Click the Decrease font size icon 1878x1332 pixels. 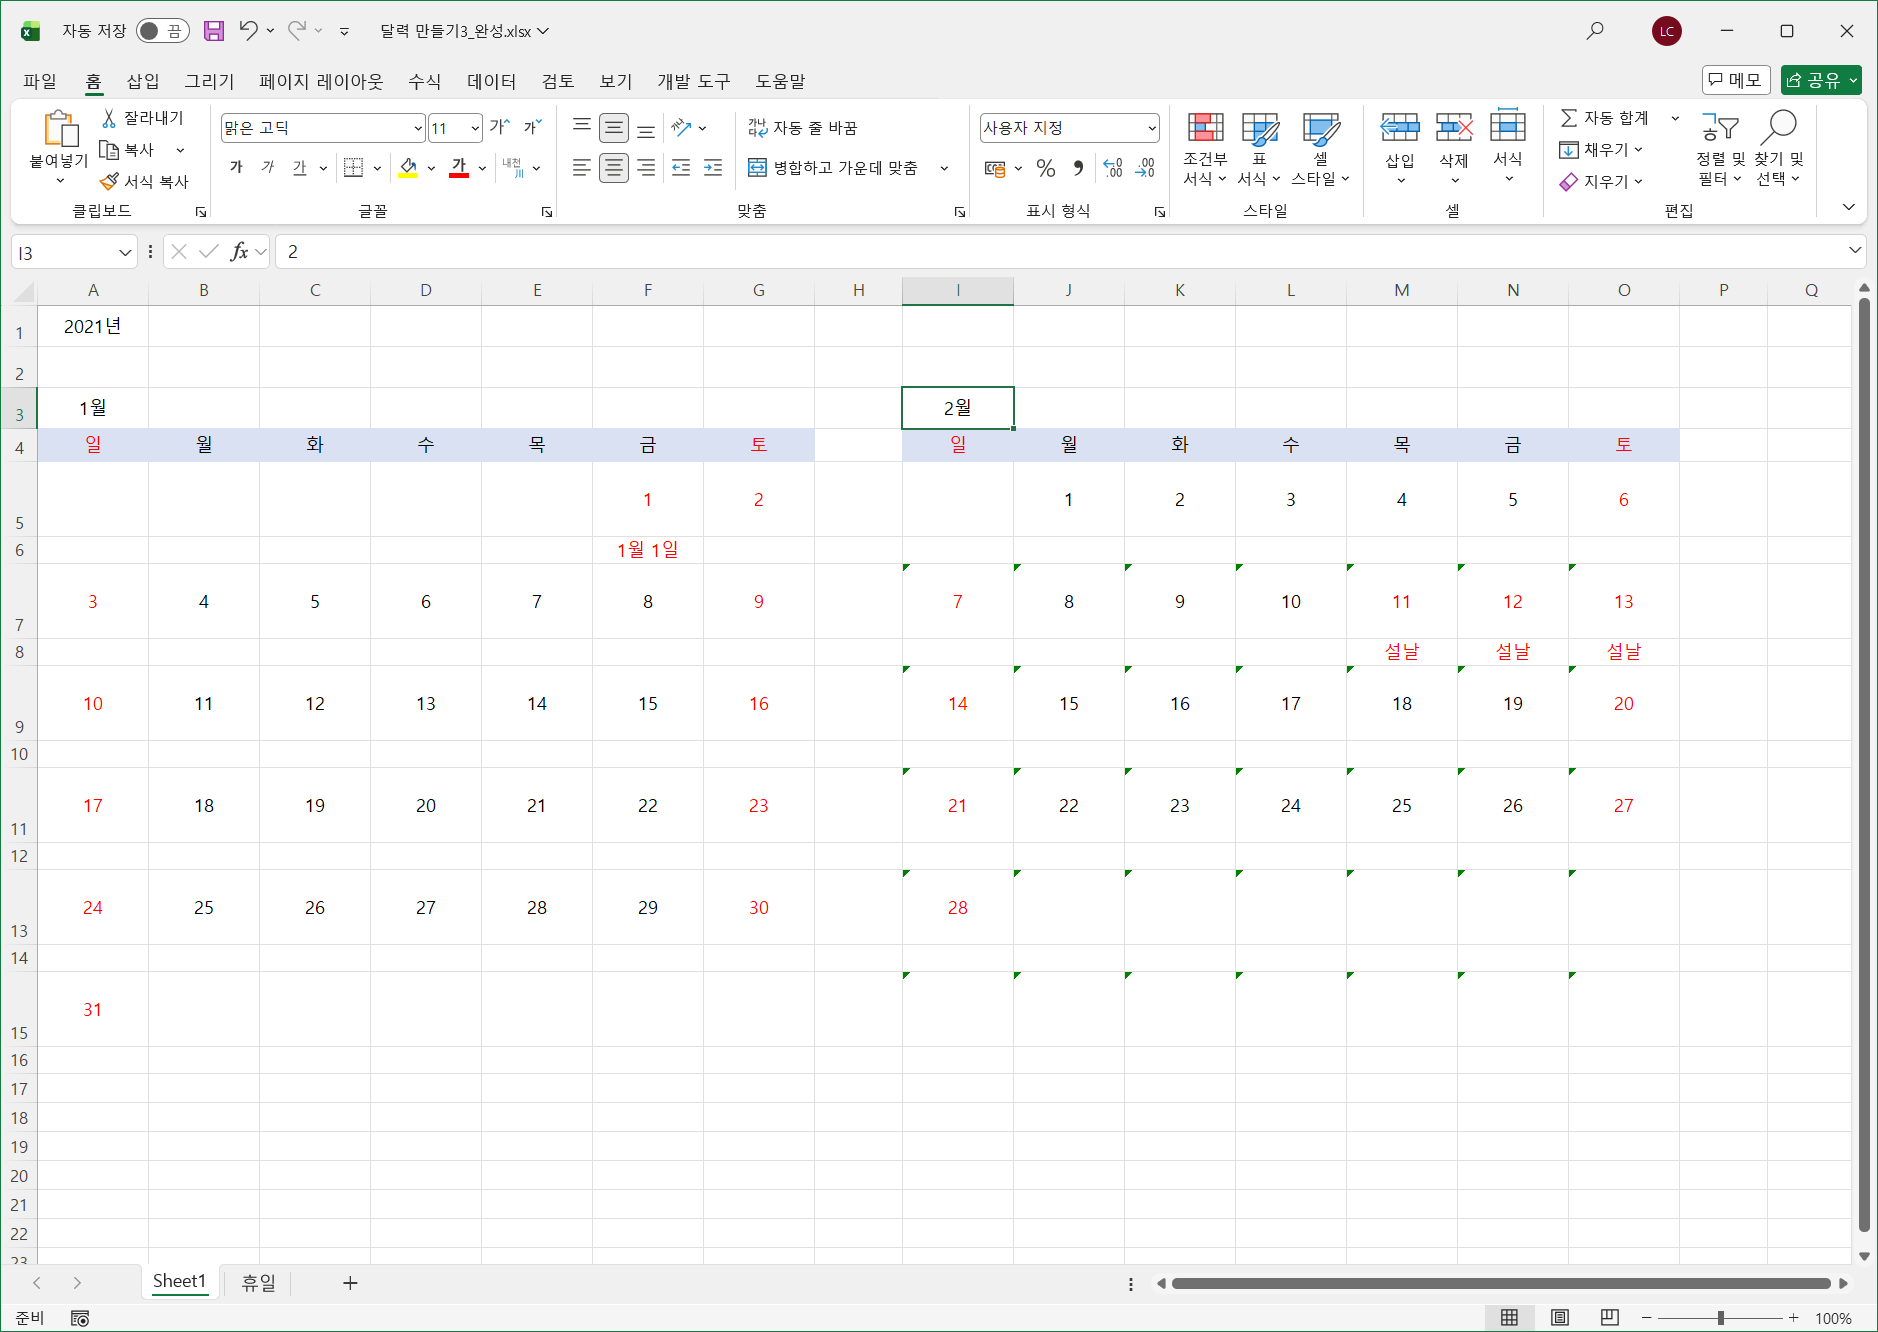(533, 127)
